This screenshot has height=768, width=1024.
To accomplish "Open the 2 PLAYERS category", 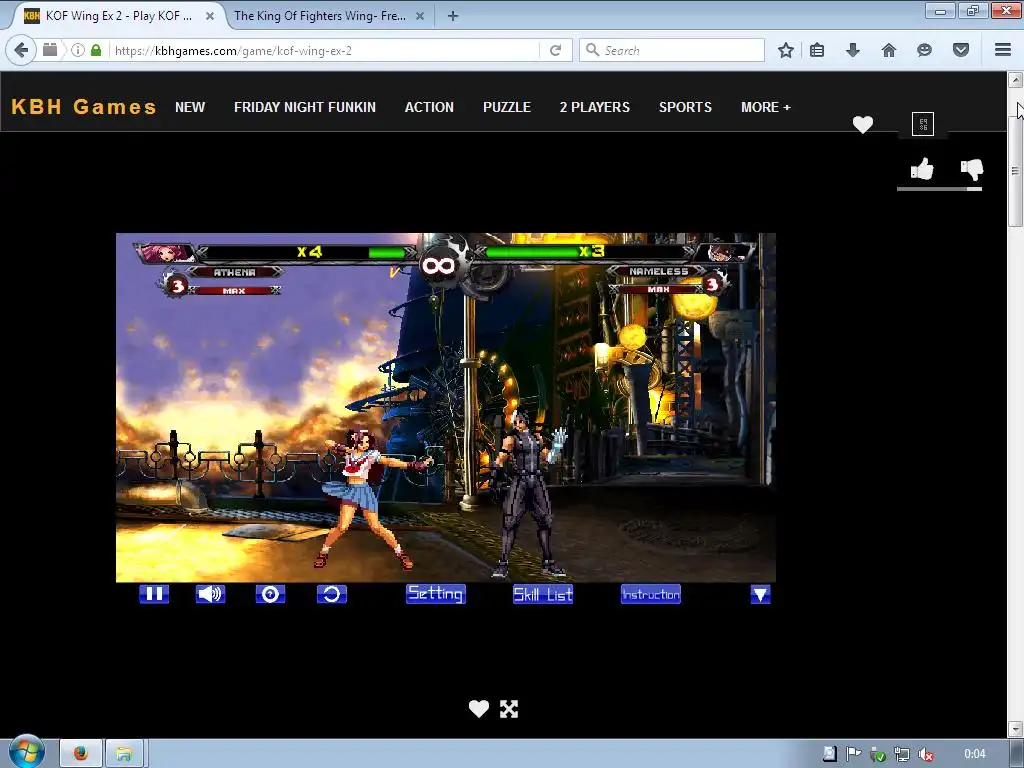I will pyautogui.click(x=595, y=107).
